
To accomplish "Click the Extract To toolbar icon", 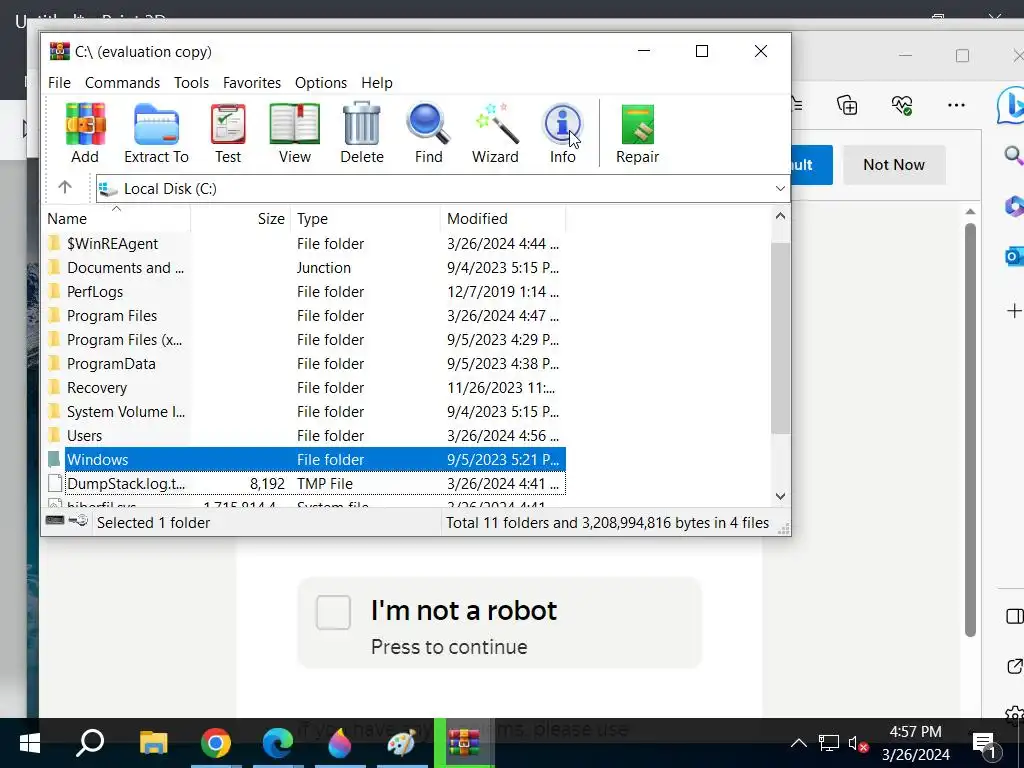I will point(156,133).
